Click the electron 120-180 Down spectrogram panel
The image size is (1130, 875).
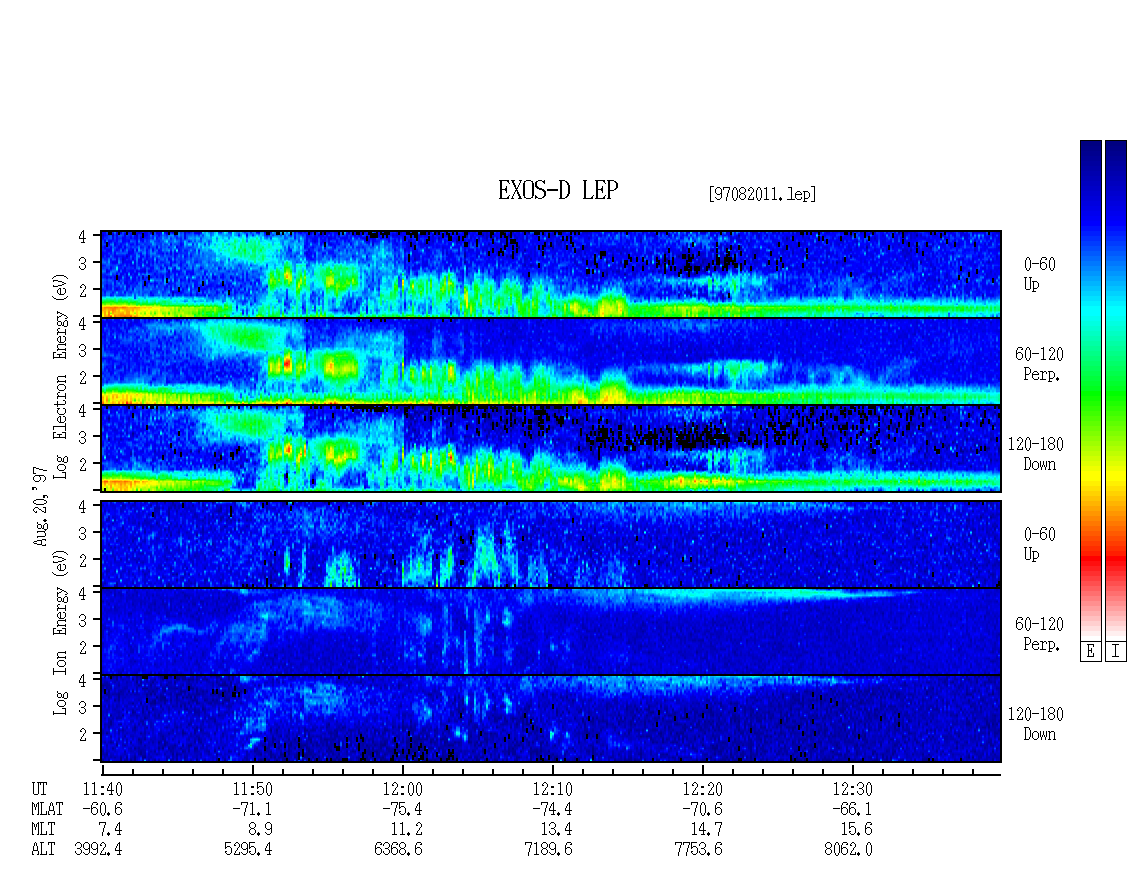[551, 448]
